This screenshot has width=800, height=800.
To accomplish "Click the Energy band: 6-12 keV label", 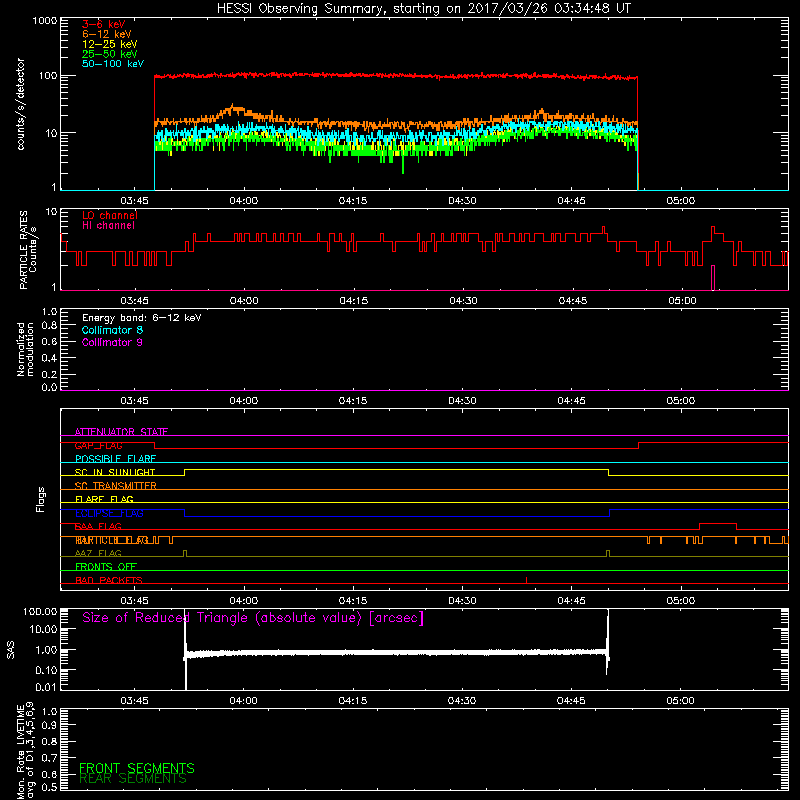I will tap(141, 318).
